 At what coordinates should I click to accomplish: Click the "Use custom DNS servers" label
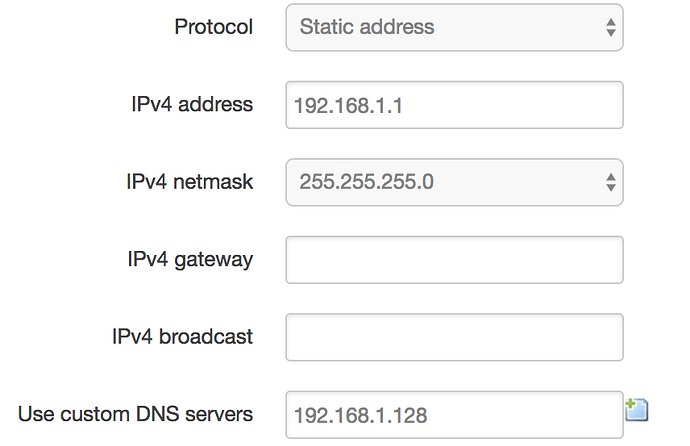(x=136, y=414)
